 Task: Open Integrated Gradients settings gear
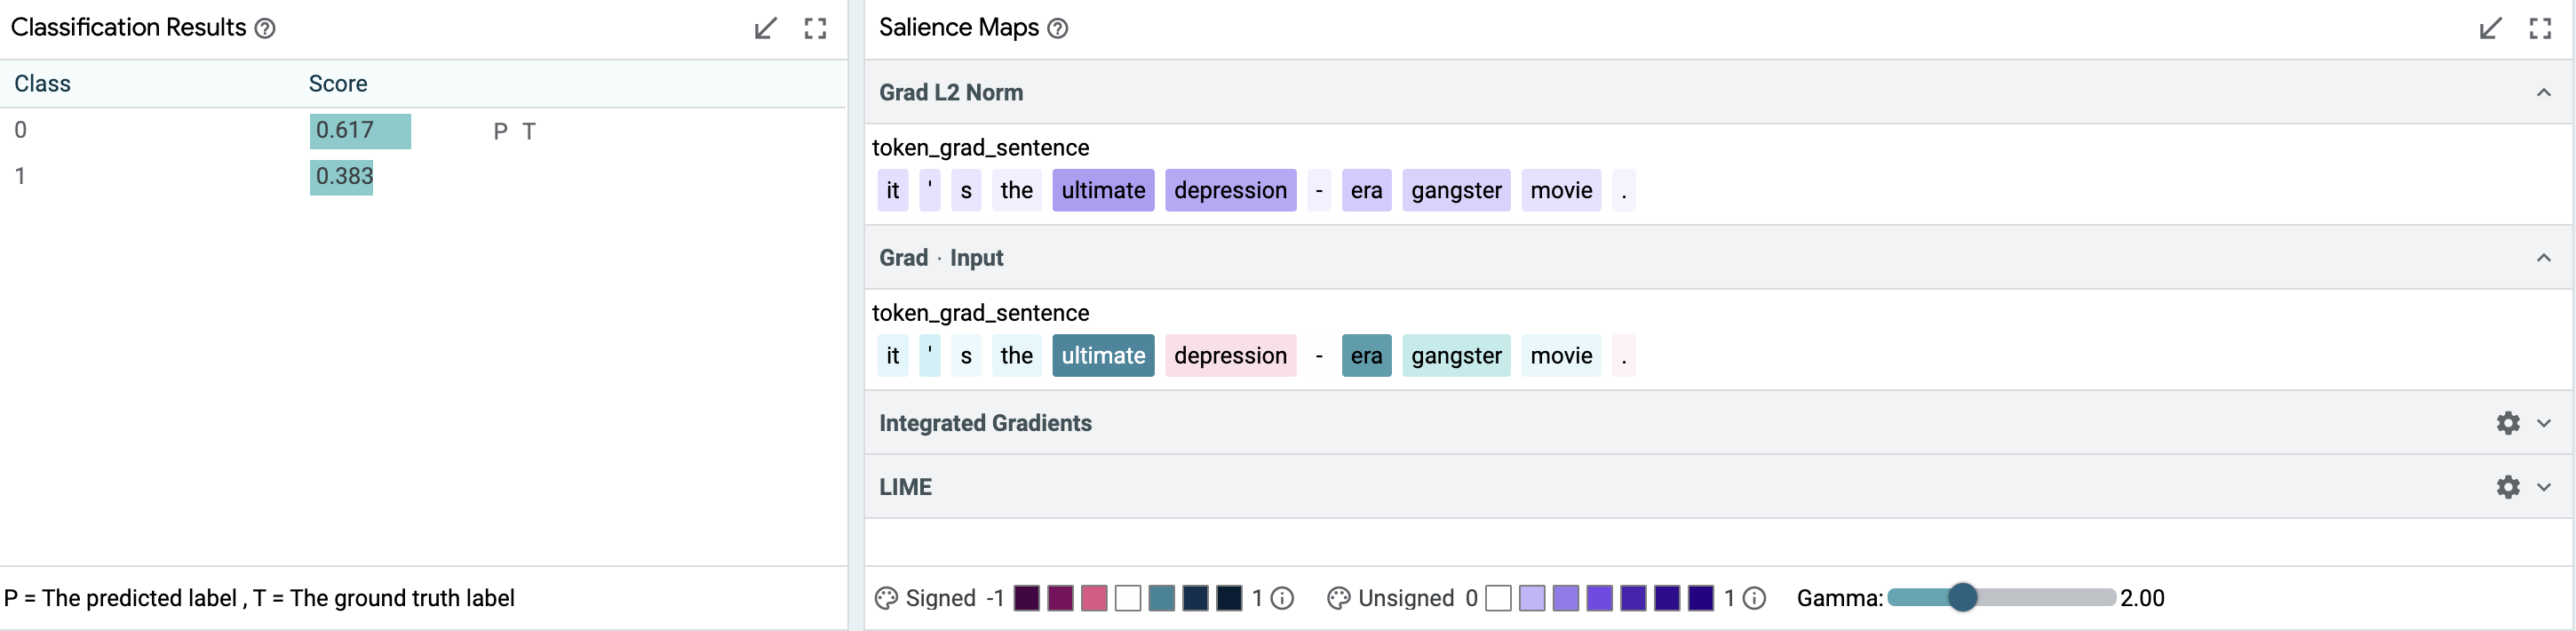click(x=2508, y=423)
